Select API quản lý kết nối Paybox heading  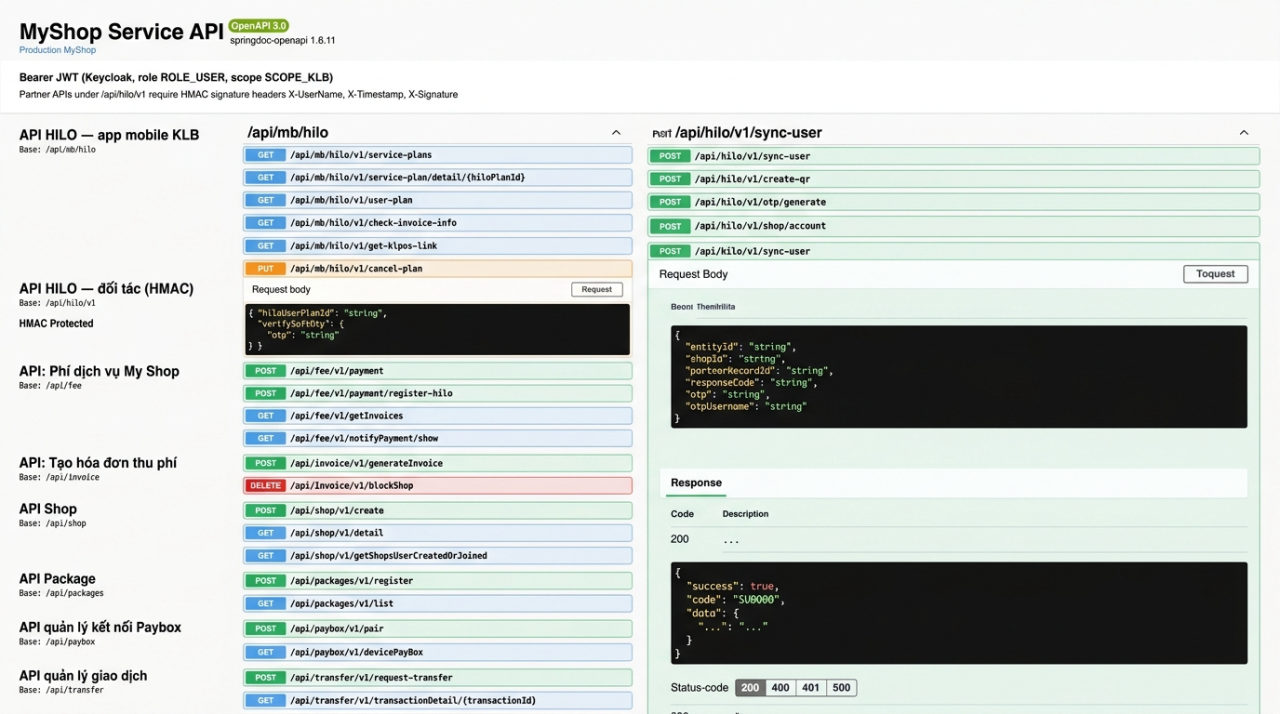(x=100, y=627)
